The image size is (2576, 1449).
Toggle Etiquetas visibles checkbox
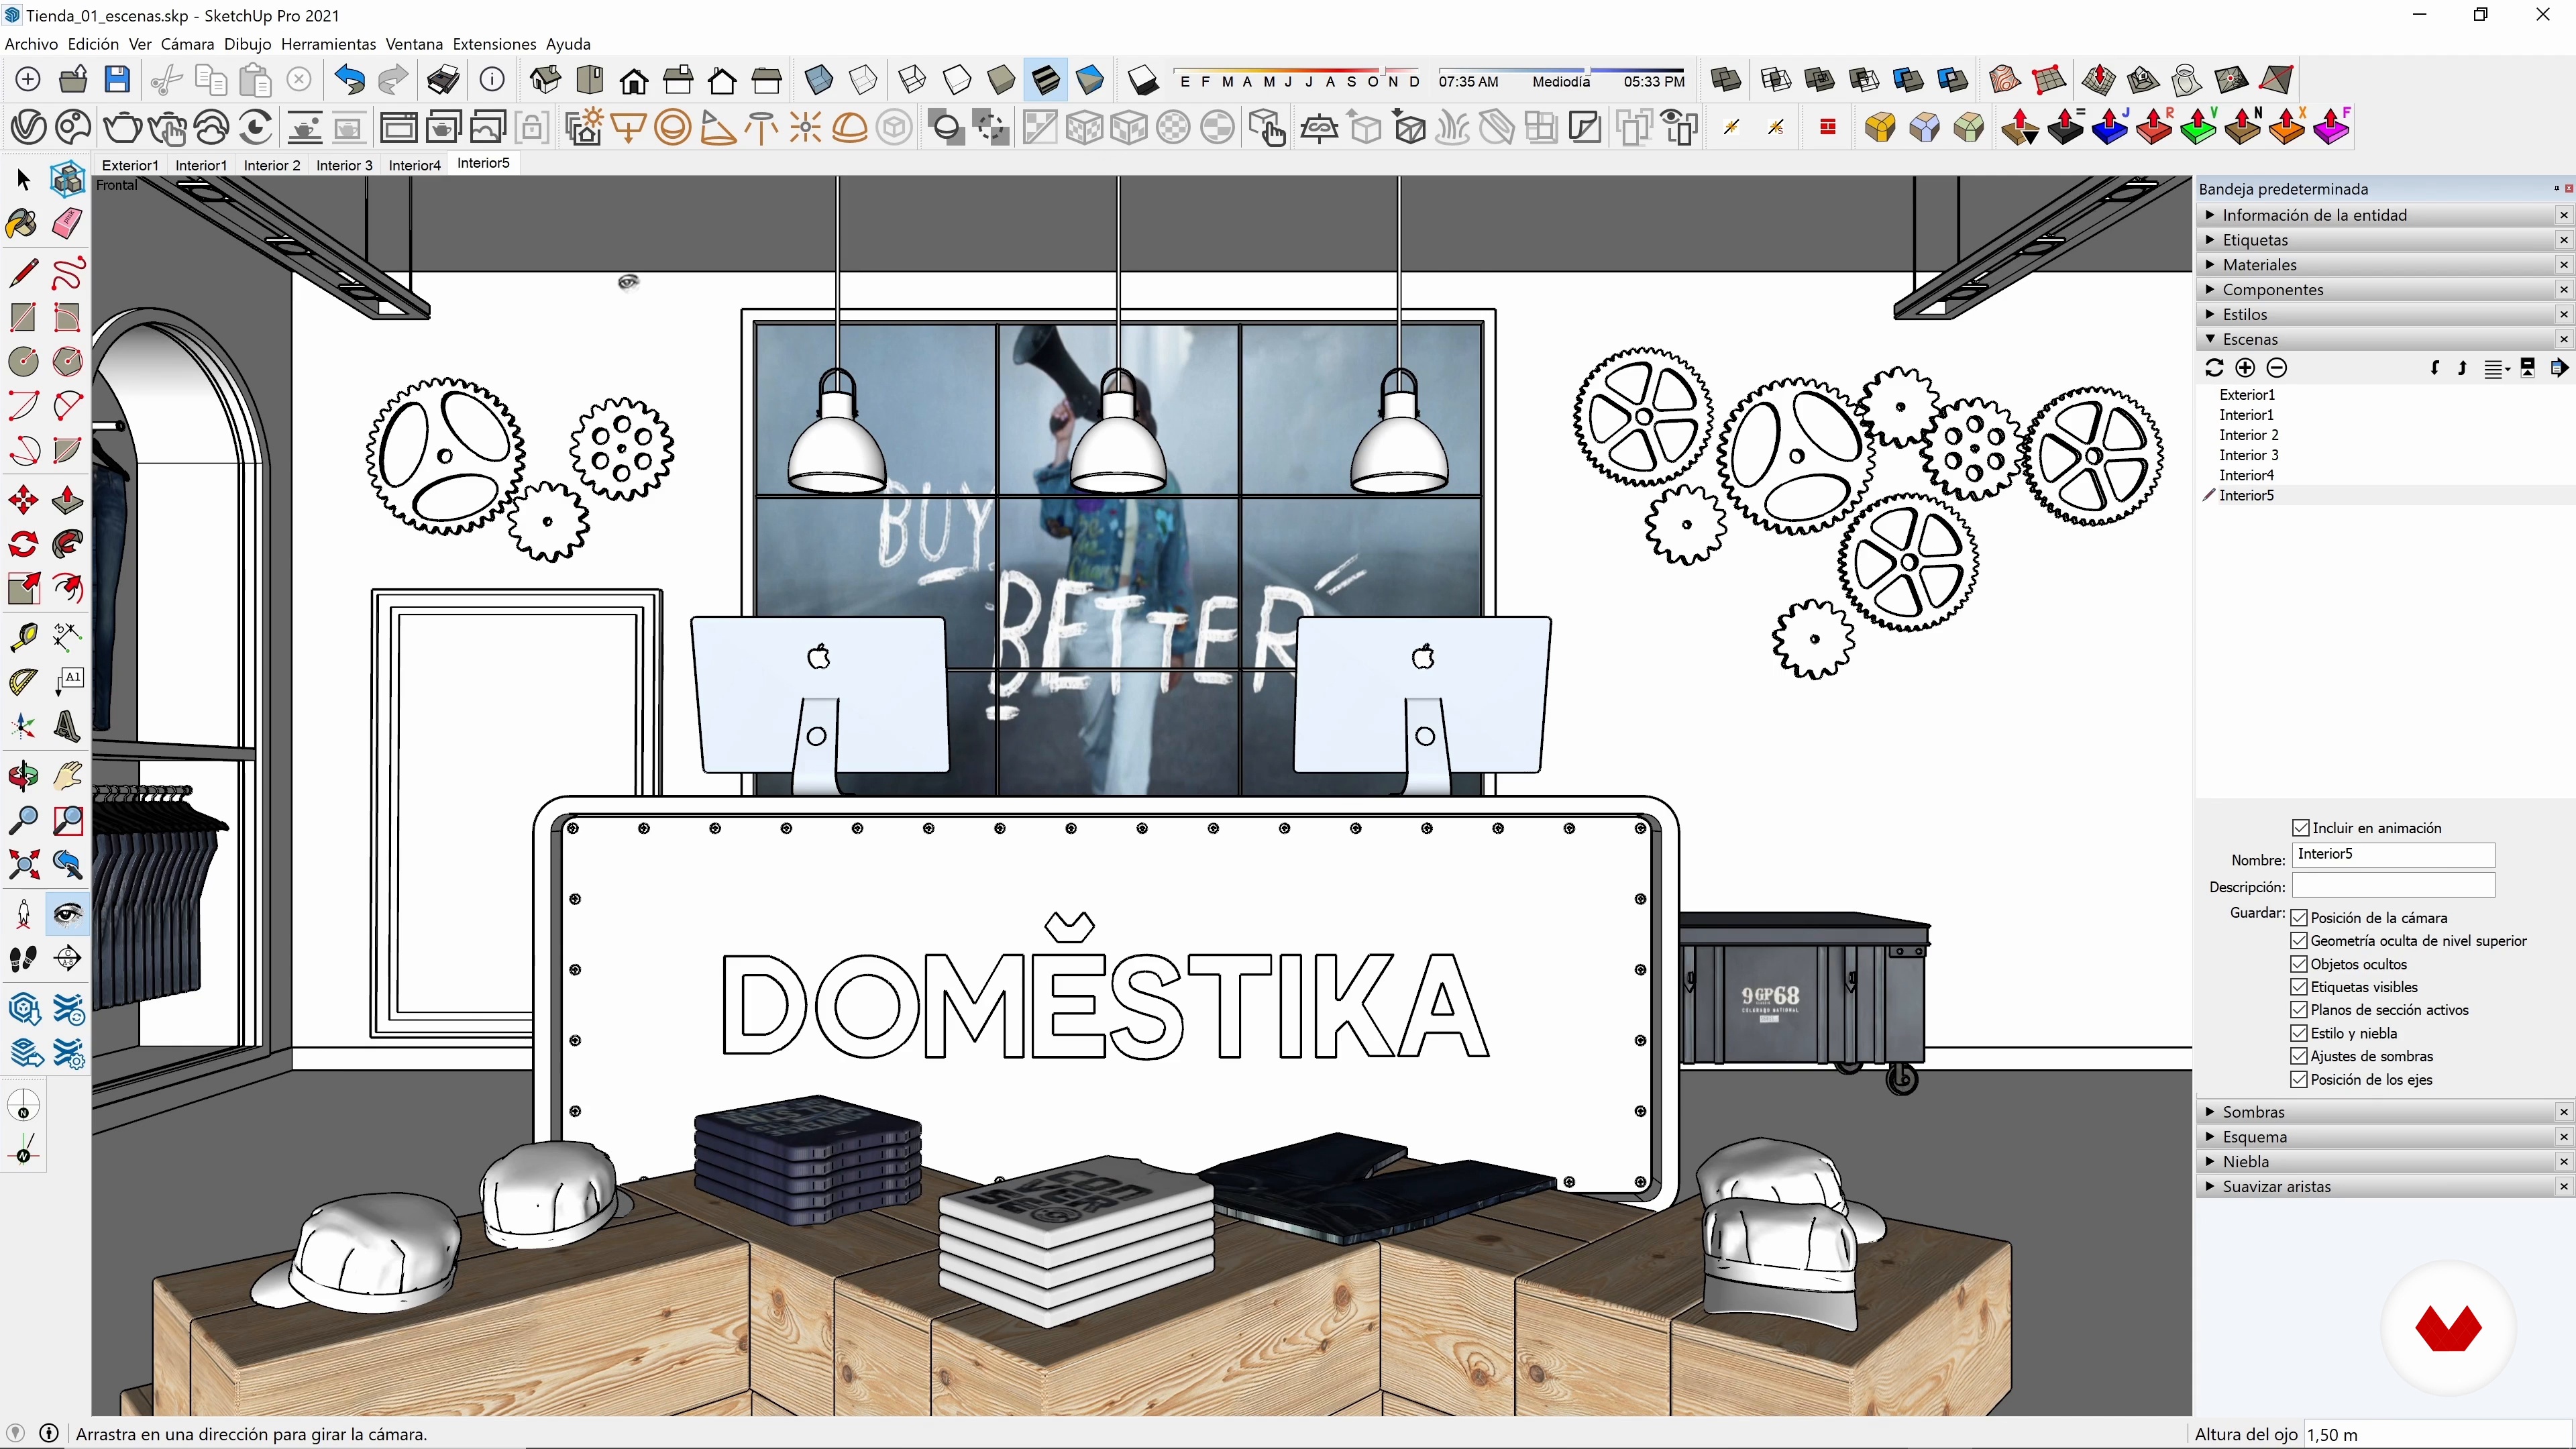tap(2299, 988)
